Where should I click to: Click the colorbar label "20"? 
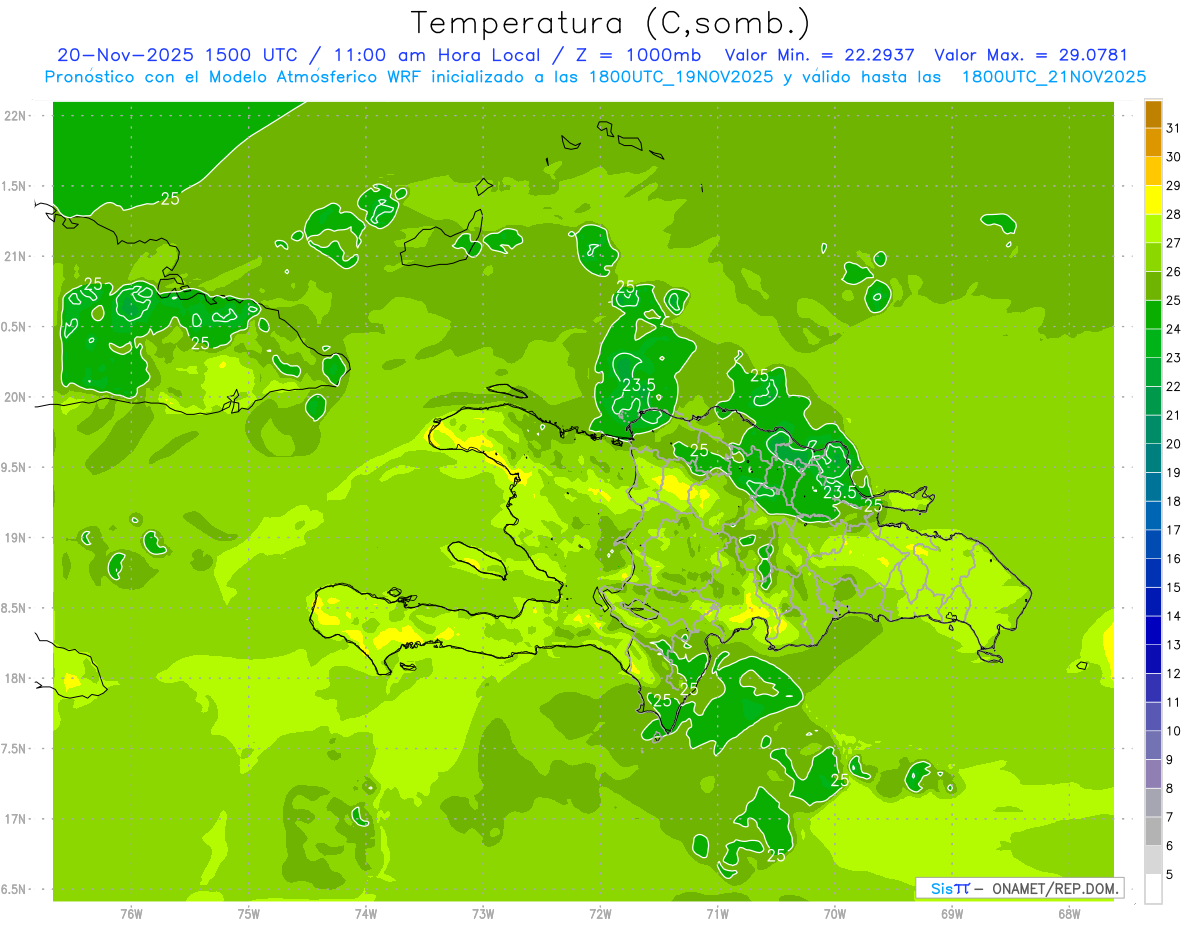pos(1174,444)
